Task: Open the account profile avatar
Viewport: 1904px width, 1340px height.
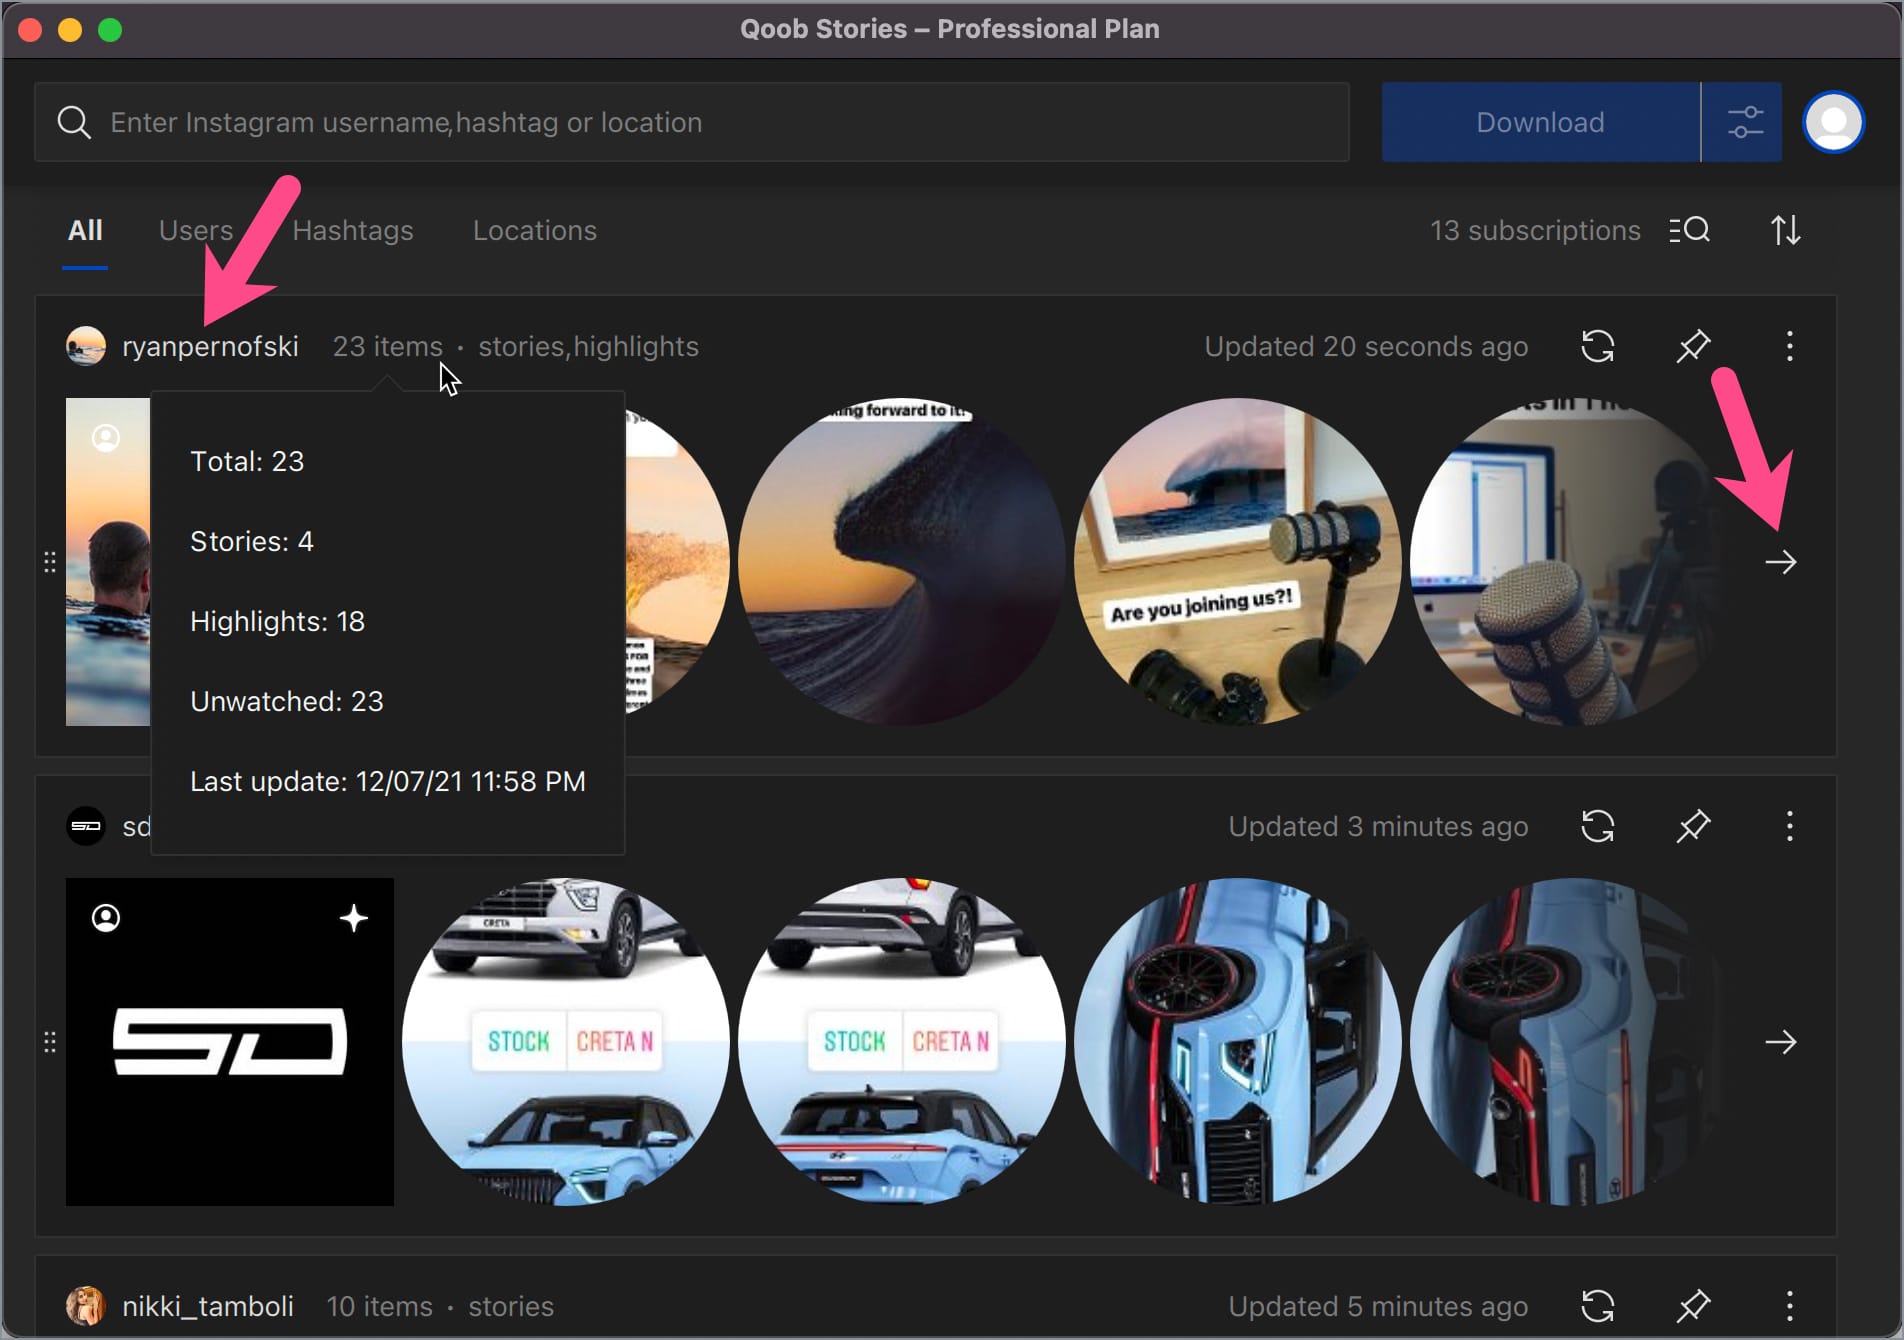Action: pos(1833,122)
